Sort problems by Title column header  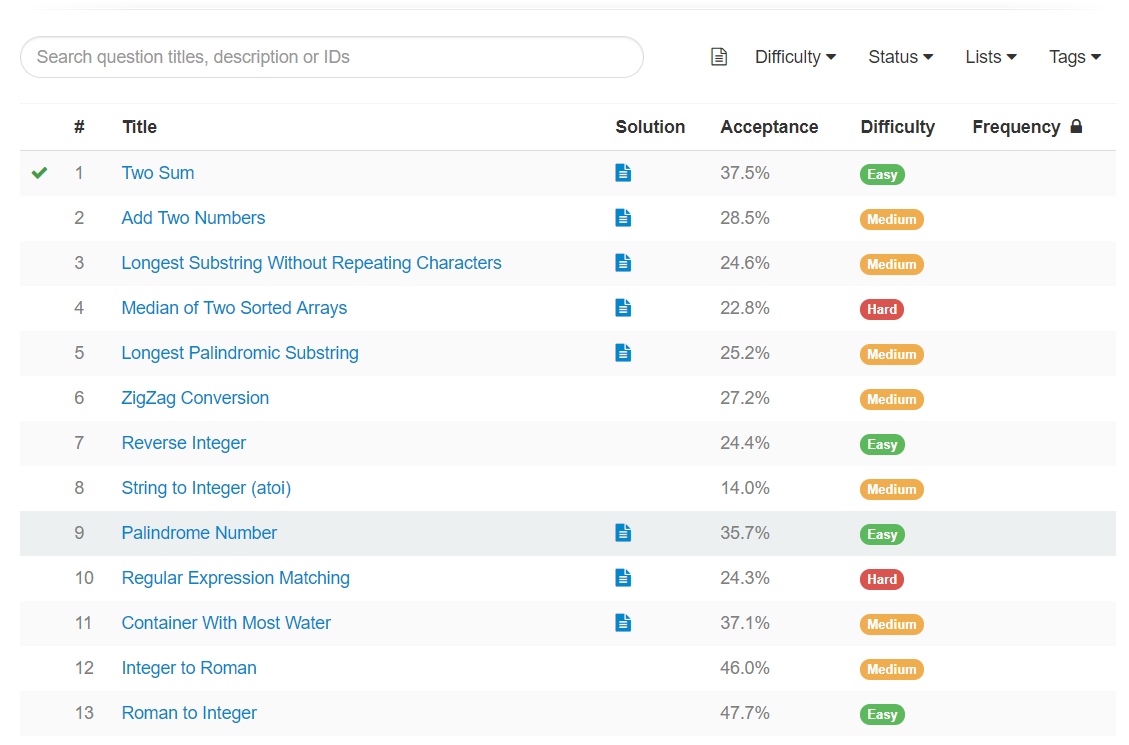coord(139,127)
